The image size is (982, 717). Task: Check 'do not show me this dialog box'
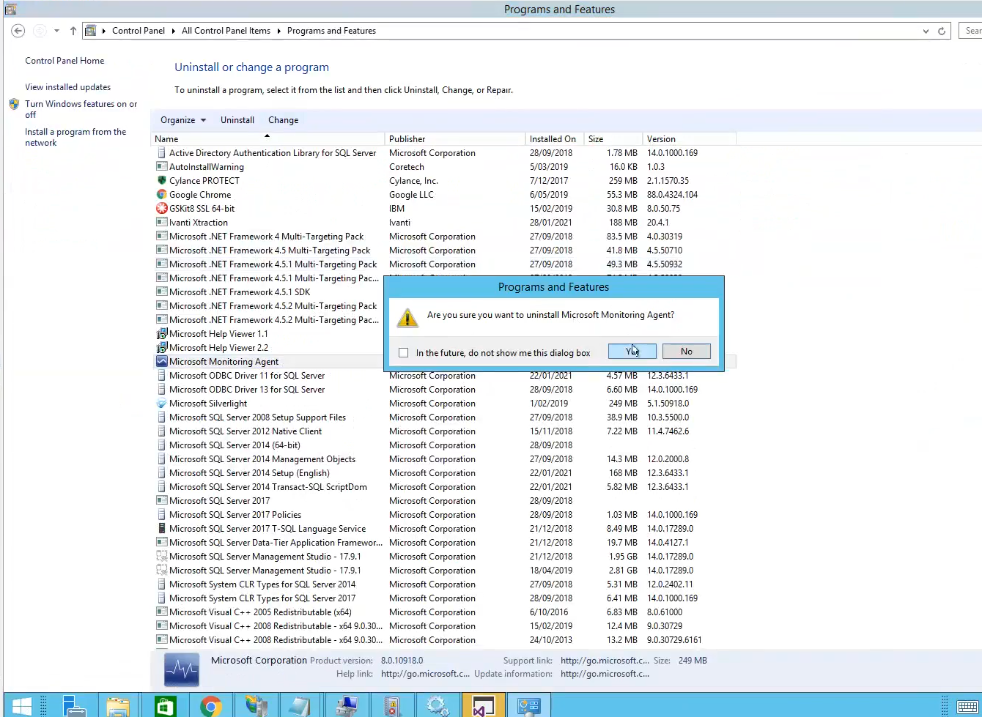pyautogui.click(x=403, y=352)
